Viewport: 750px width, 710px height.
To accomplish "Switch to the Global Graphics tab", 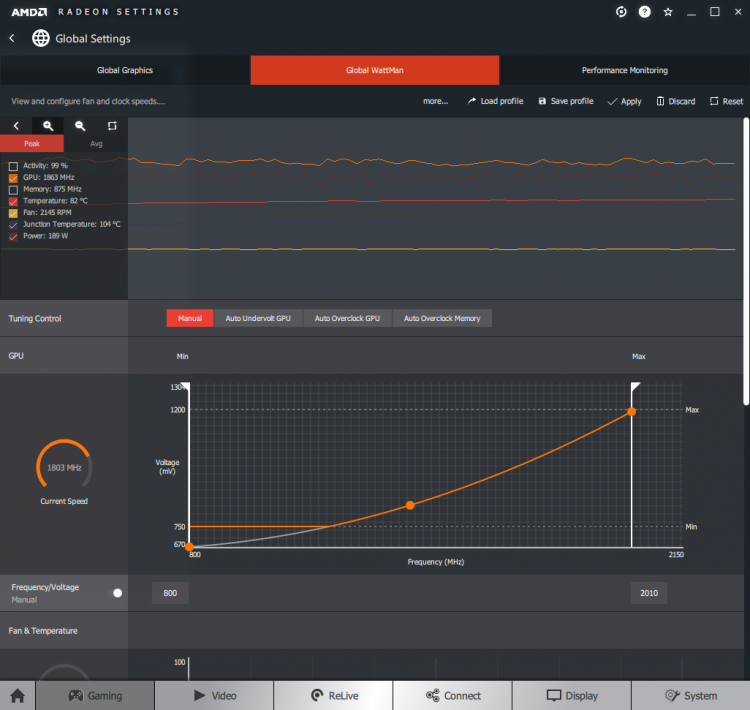I will tap(125, 70).
